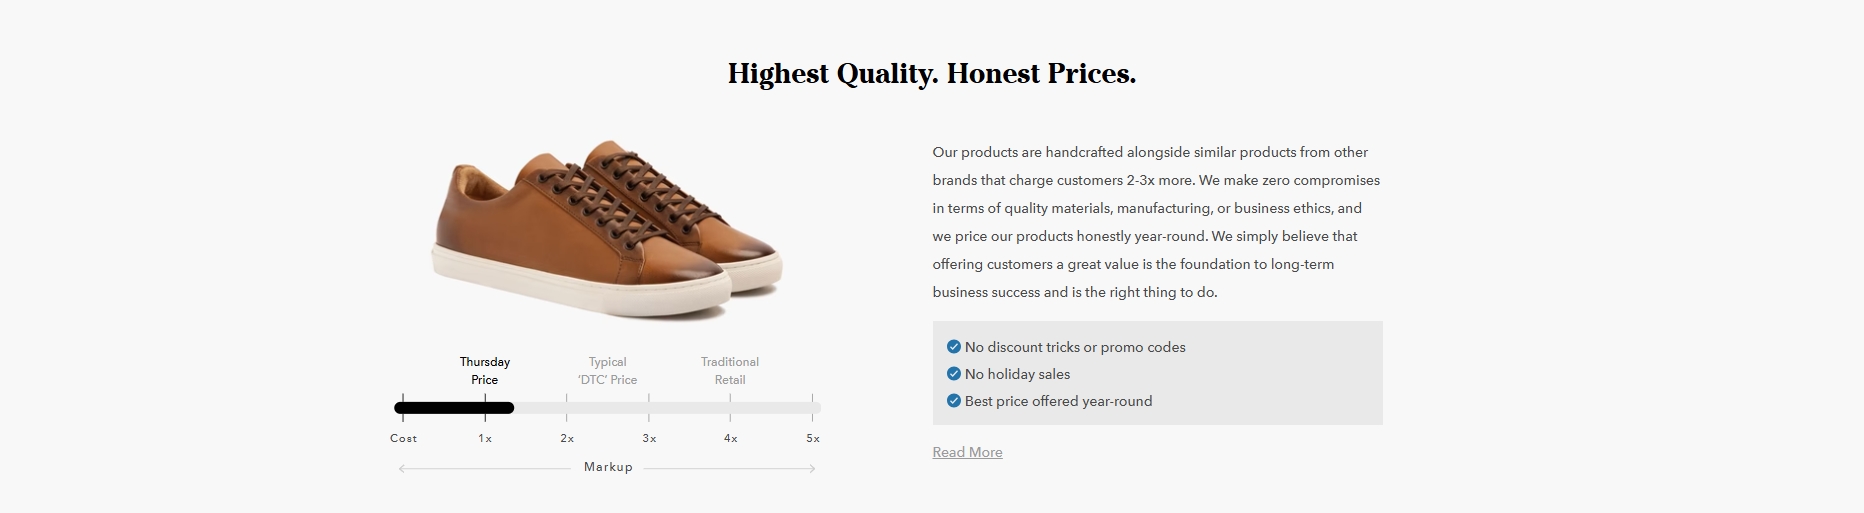Select the Thursday Price label

485,370
